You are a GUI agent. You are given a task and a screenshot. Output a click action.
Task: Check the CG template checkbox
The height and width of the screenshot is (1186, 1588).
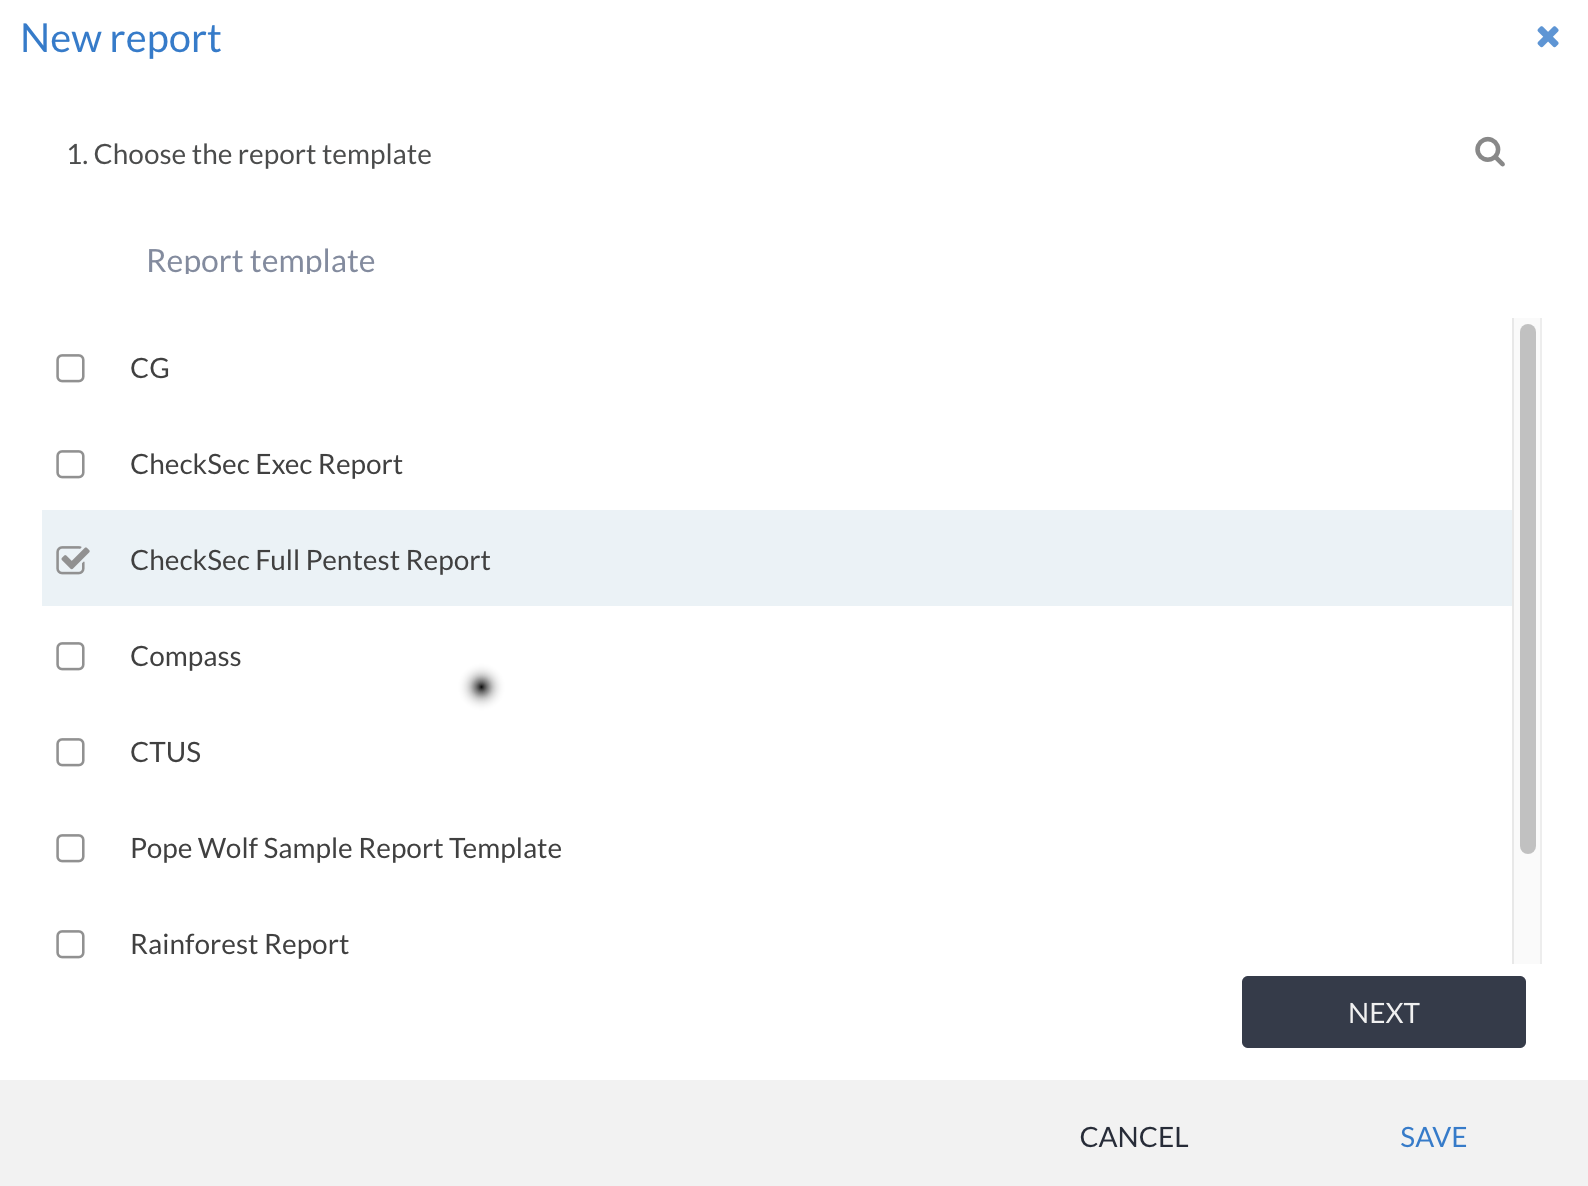pyautogui.click(x=70, y=368)
